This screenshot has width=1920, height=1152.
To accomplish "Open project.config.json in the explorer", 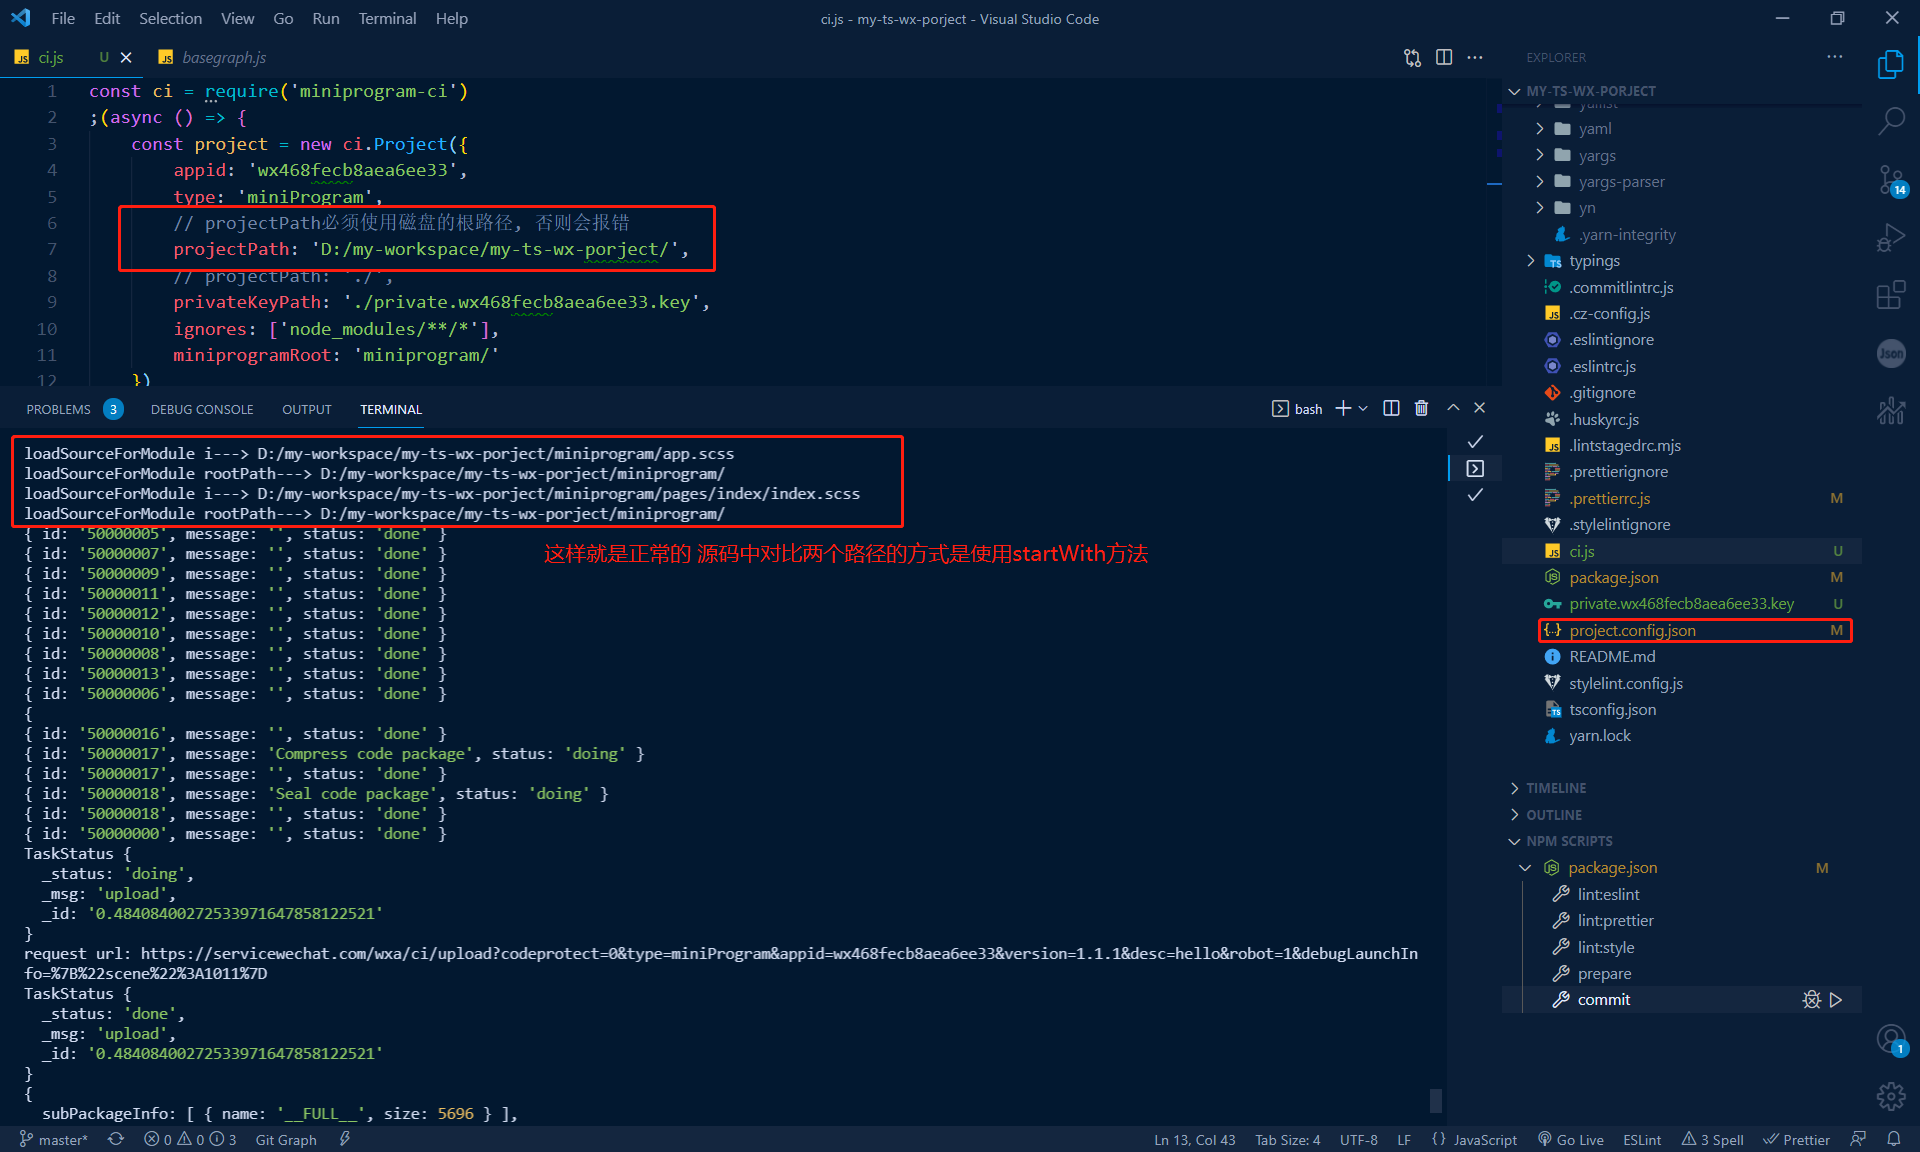I will (x=1632, y=630).
